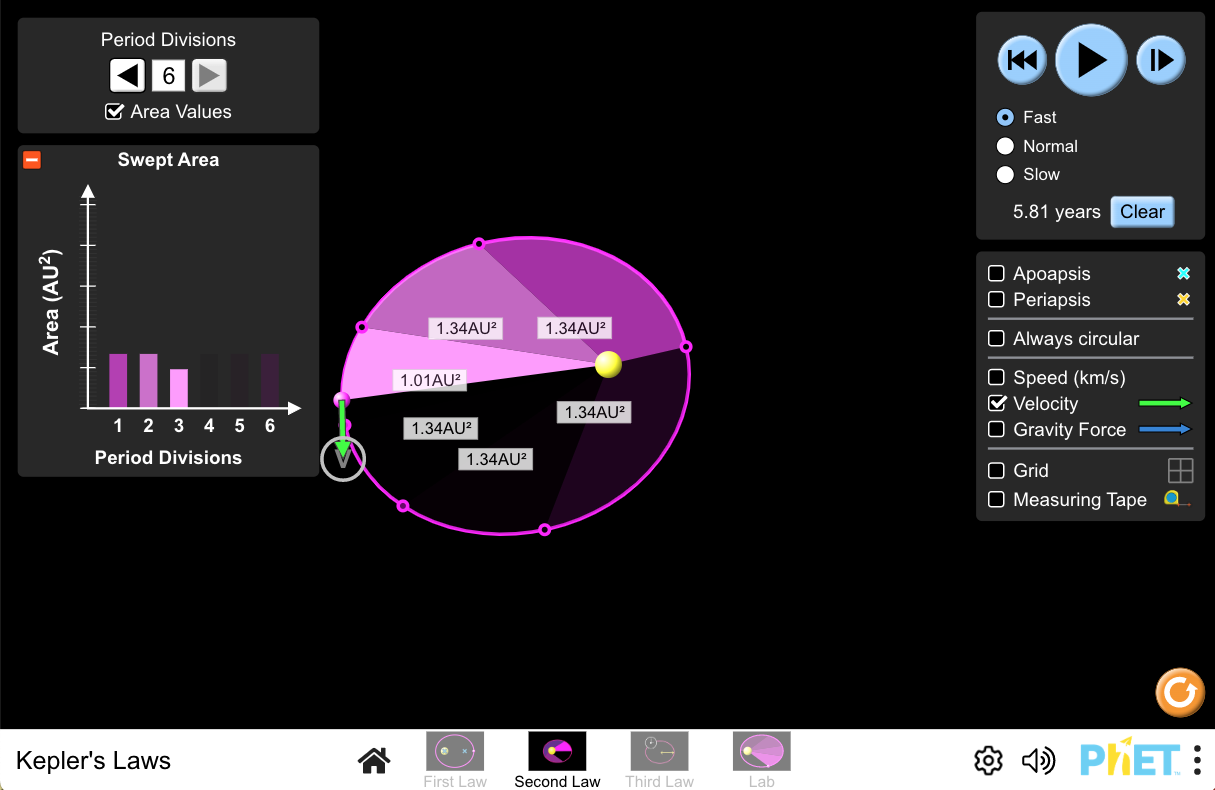
Task: Return to the home screen
Action: click(373, 760)
